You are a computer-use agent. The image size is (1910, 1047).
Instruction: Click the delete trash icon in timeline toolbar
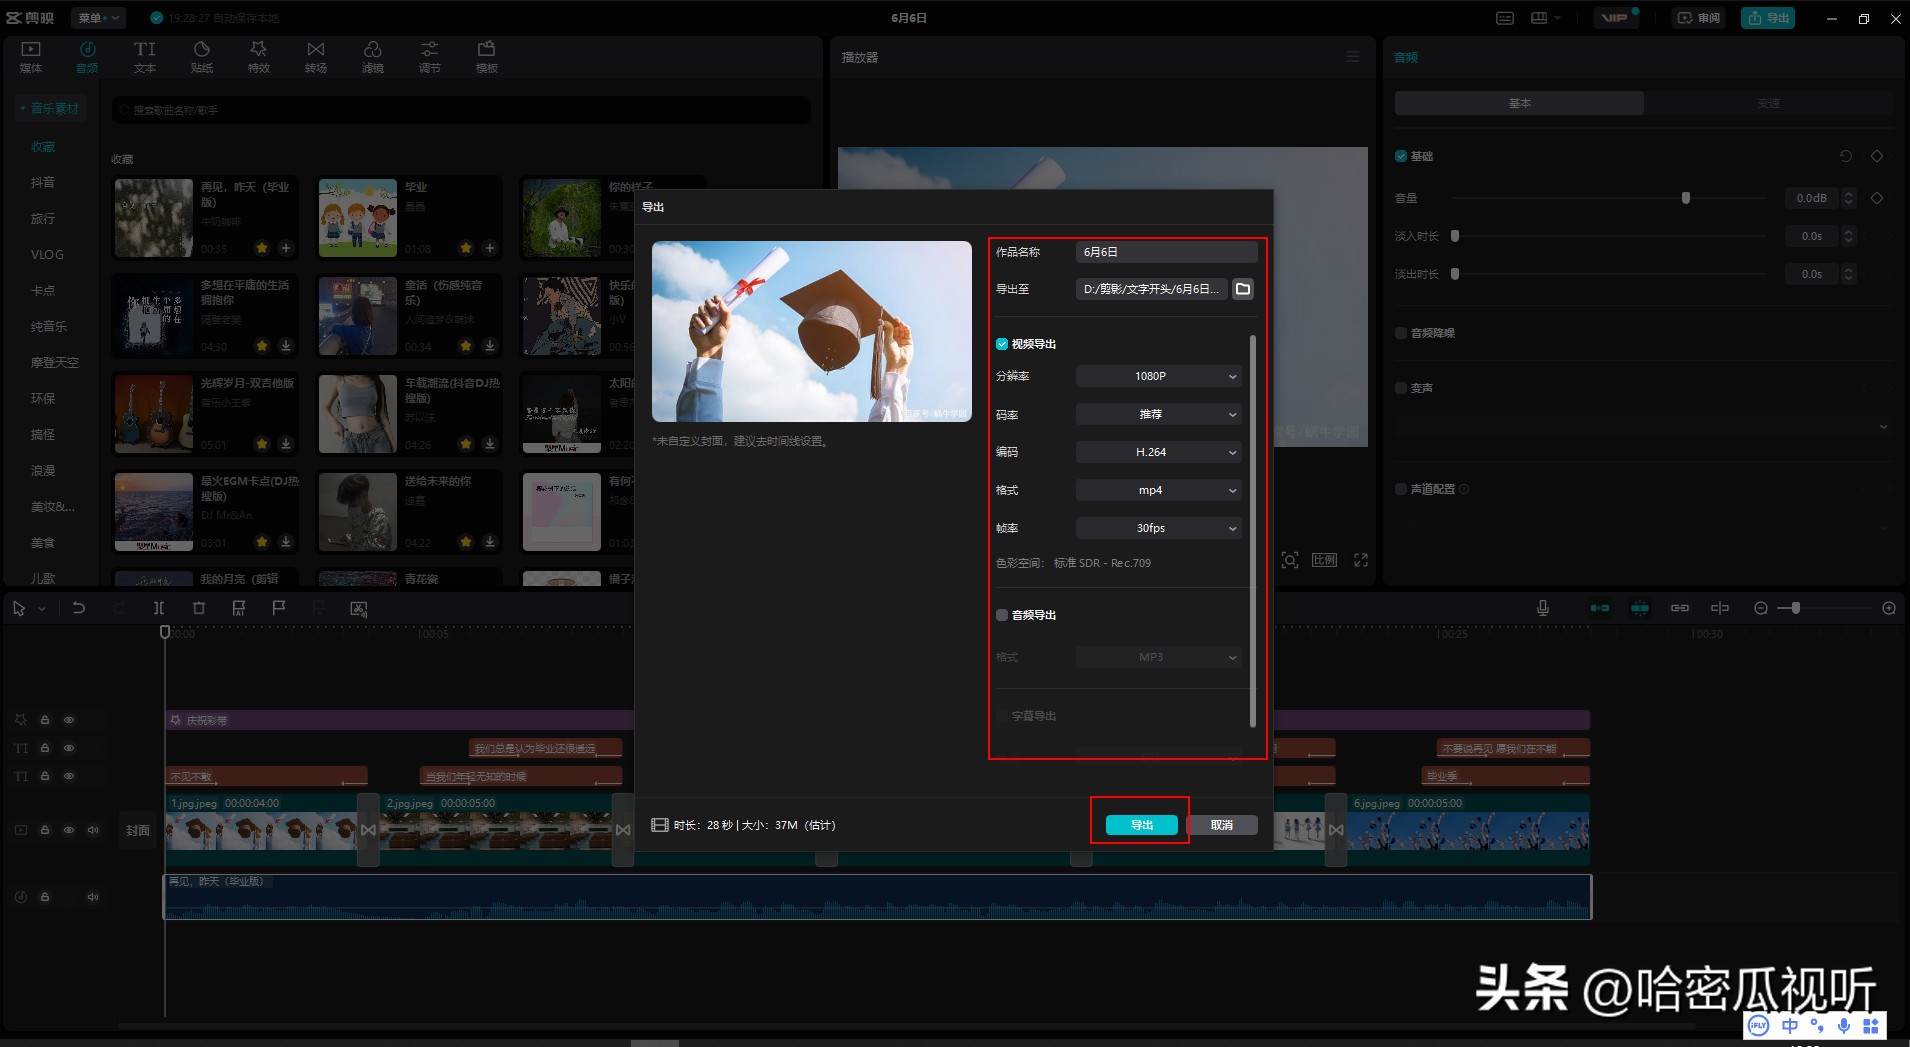tap(199, 608)
